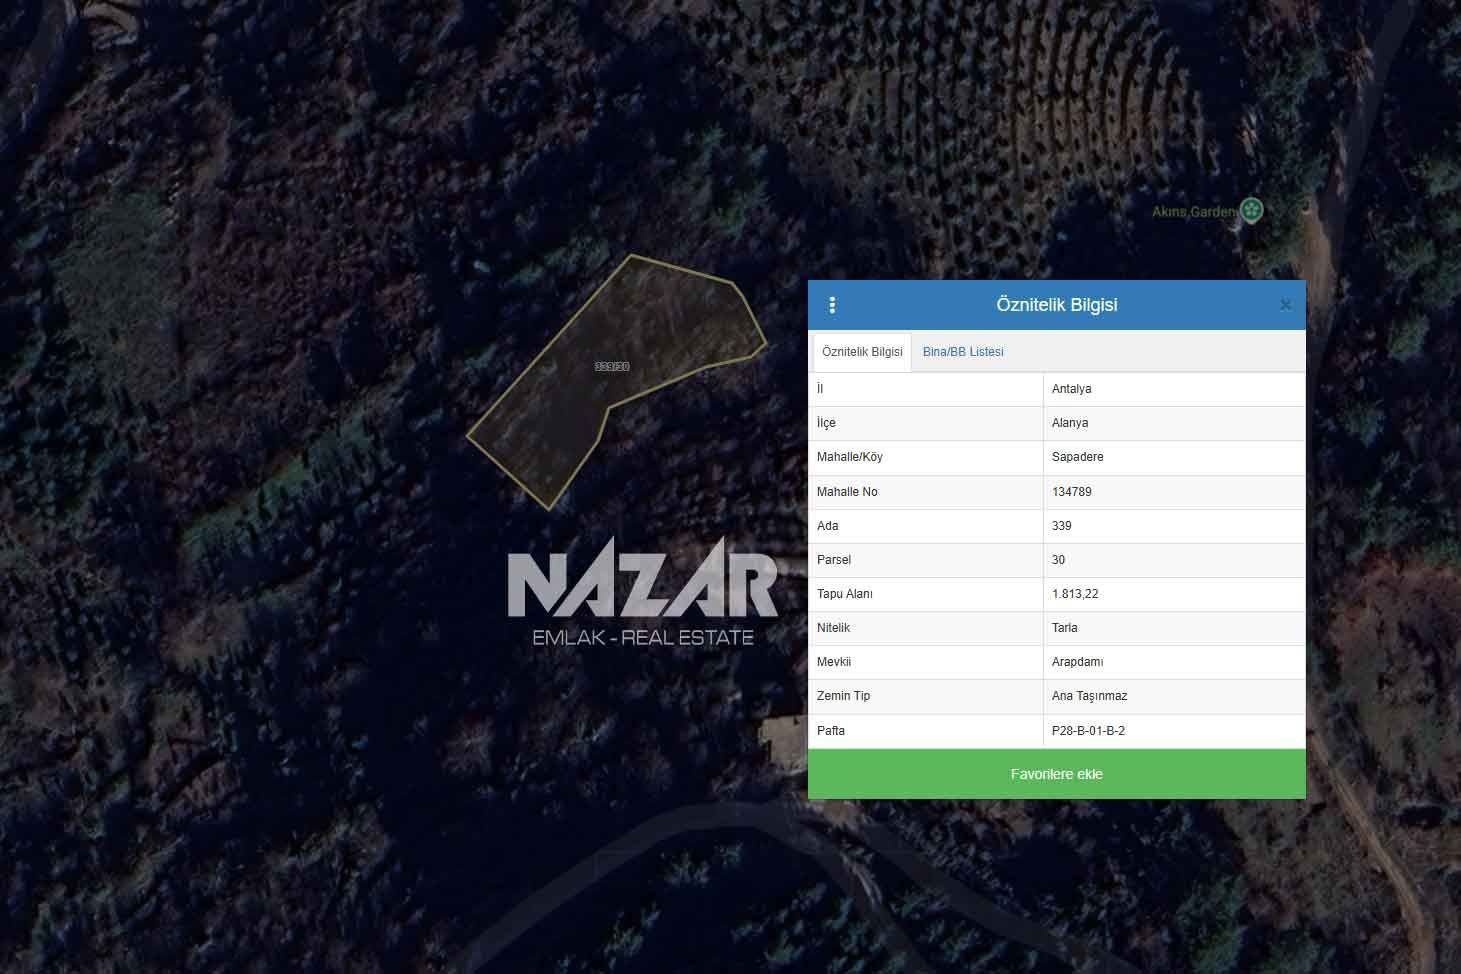Screen dimensions: 1461x974
Task: Select the Zemin Tip value Ana Taşınmaz
Action: click(1089, 696)
